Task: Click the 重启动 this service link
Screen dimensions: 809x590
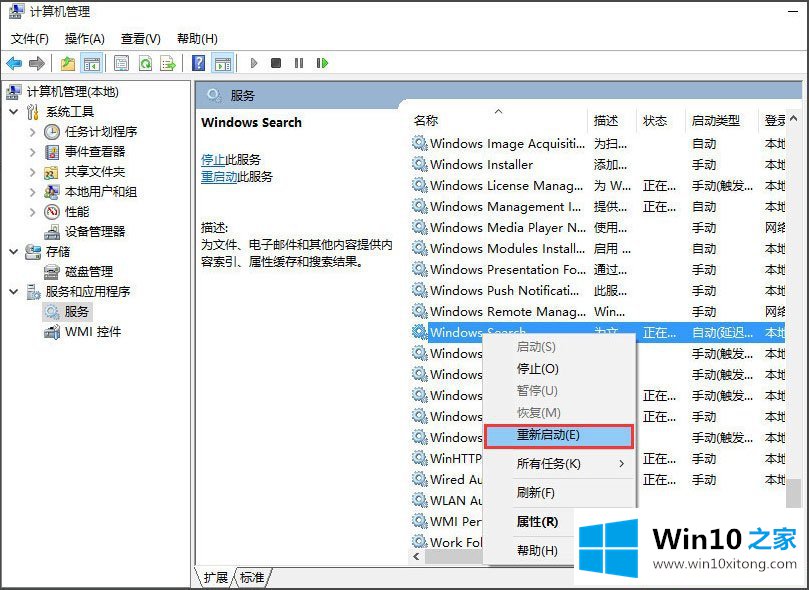Action: pos(219,176)
